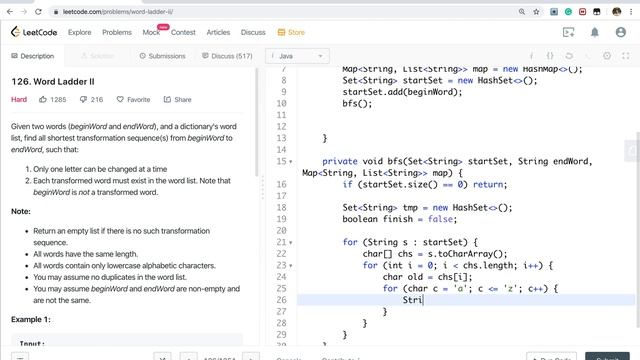Screen dimensions: 640x360
Task: Share the problem via the Share button
Action: tap(178, 99)
